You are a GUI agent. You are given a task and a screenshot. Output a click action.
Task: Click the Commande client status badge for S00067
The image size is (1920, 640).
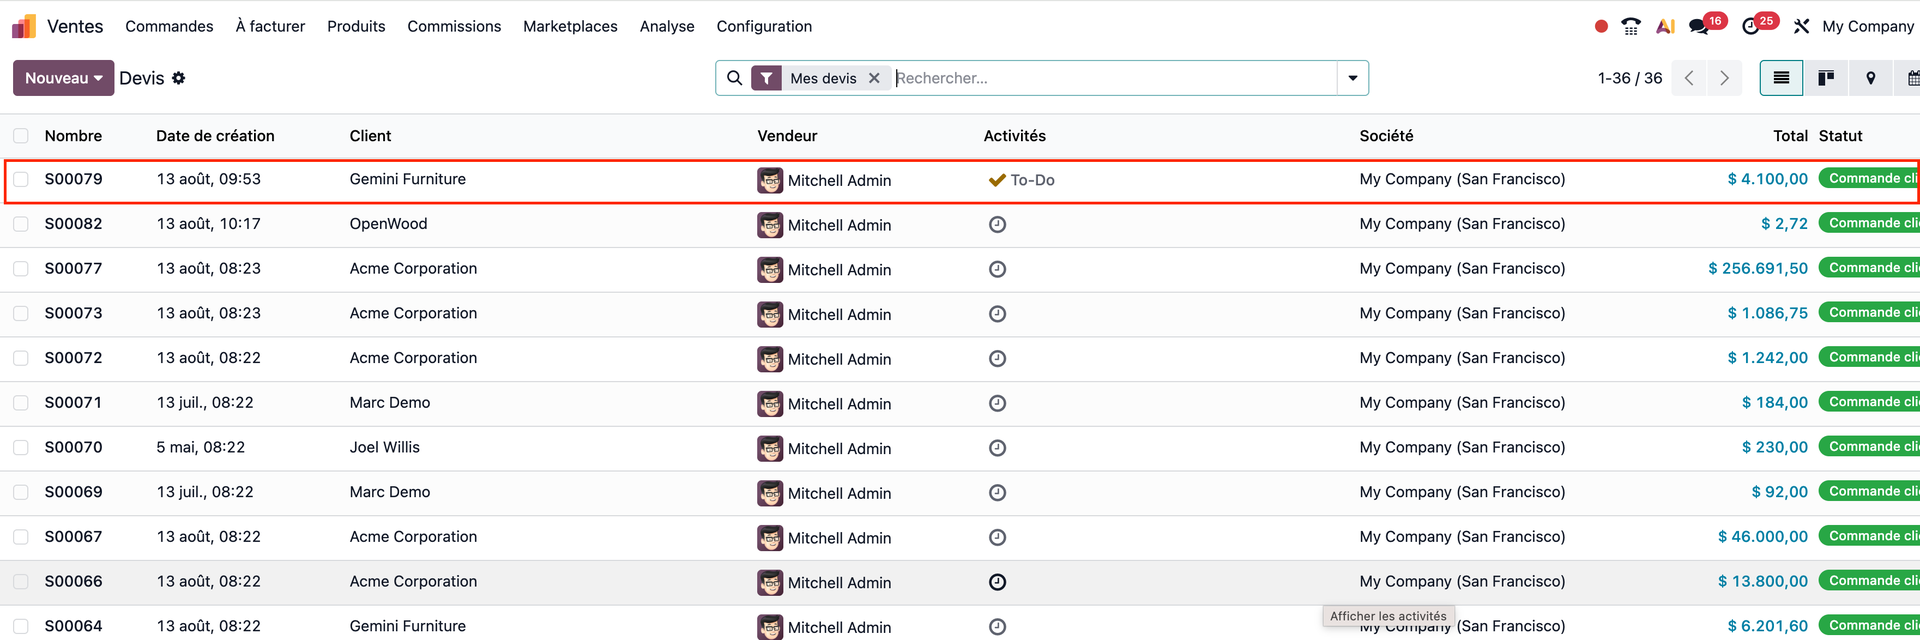(1870, 536)
